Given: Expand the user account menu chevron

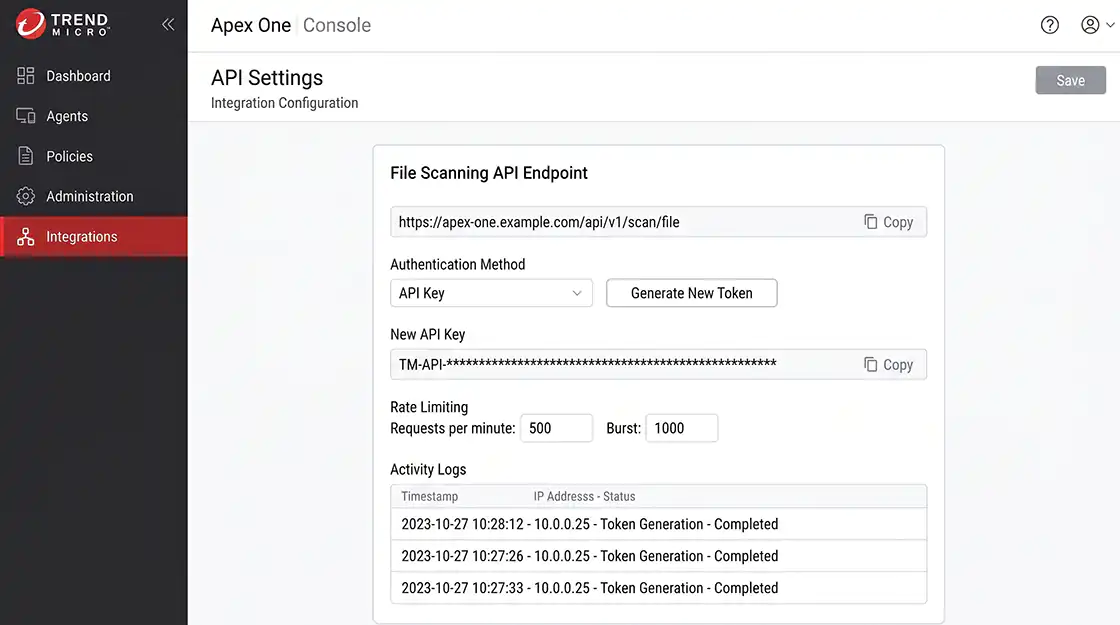Looking at the screenshot, I should point(1110,25).
